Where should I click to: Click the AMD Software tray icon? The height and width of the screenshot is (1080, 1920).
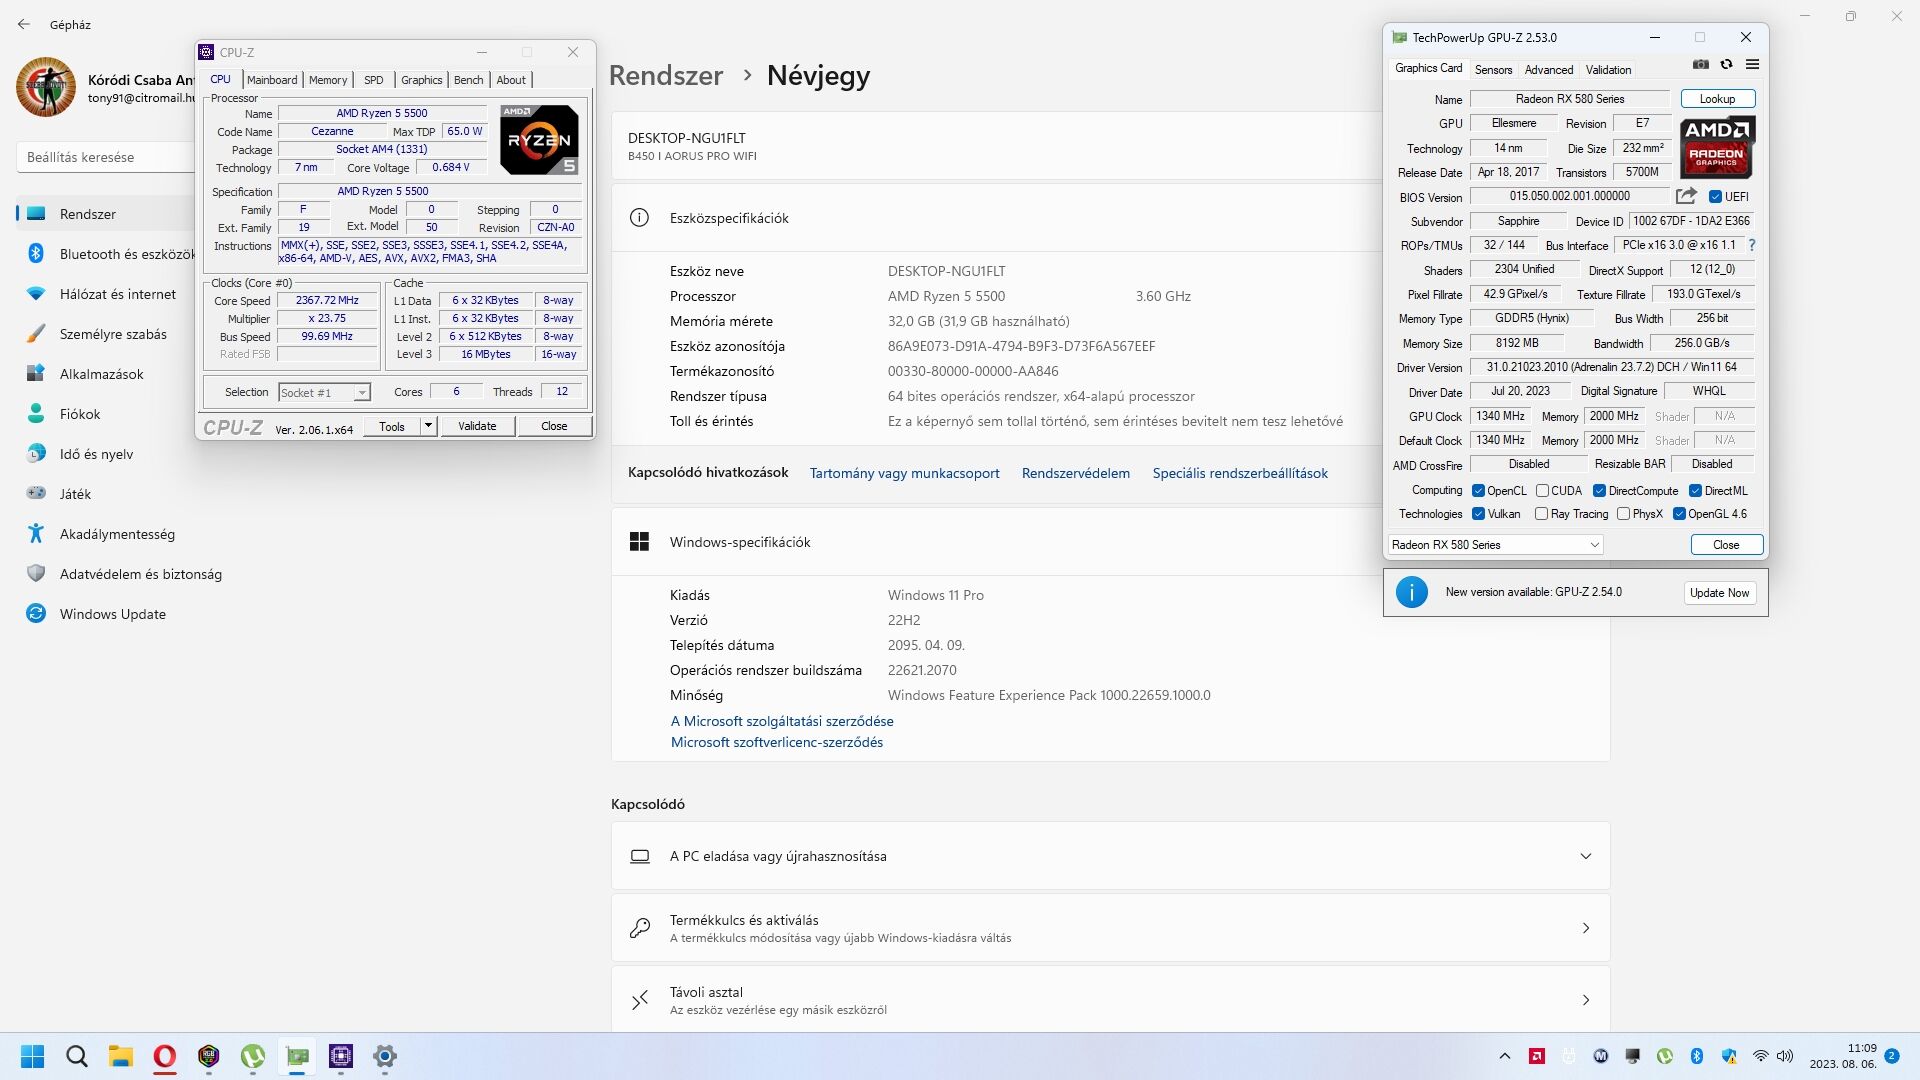(x=1537, y=1056)
